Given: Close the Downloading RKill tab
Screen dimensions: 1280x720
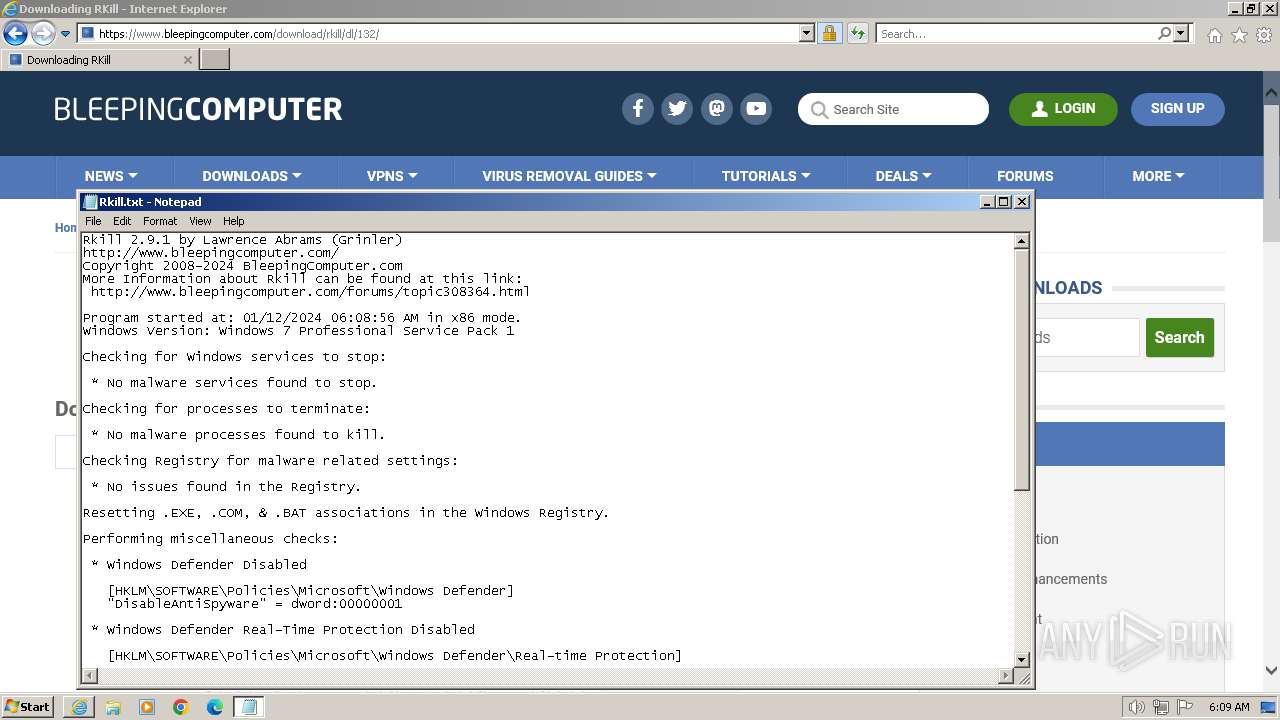Looking at the screenshot, I should pyautogui.click(x=187, y=60).
